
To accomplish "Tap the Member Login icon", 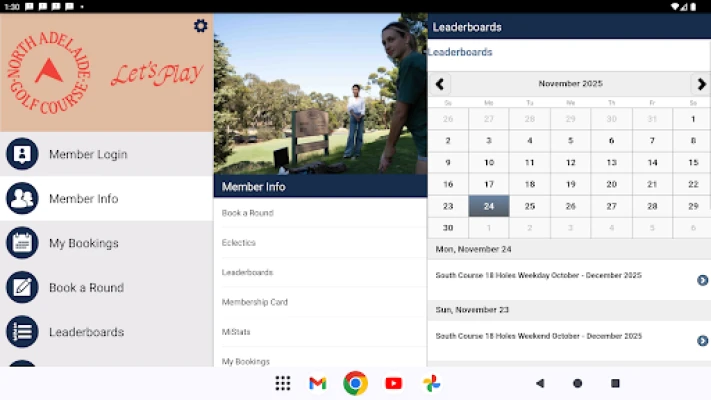I will (x=22, y=154).
